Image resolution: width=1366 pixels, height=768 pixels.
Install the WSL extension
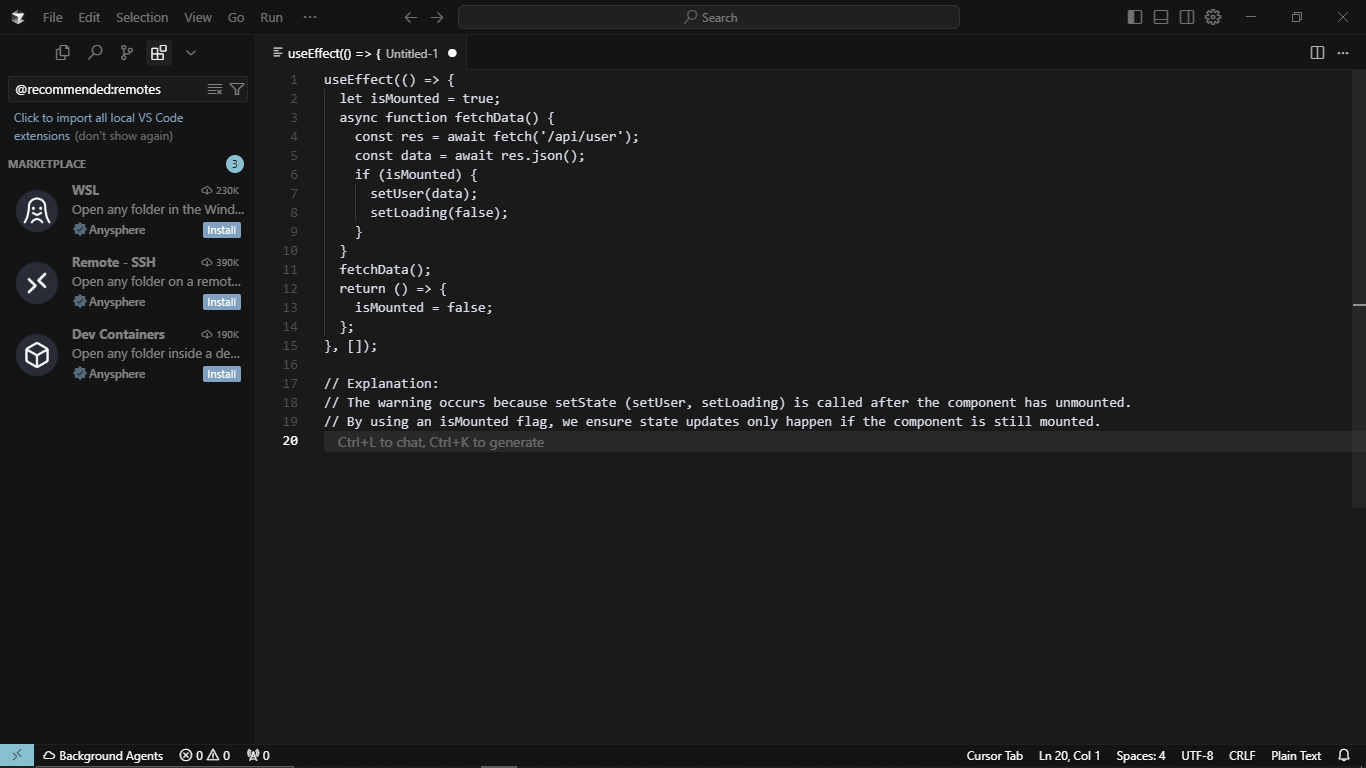[221, 230]
